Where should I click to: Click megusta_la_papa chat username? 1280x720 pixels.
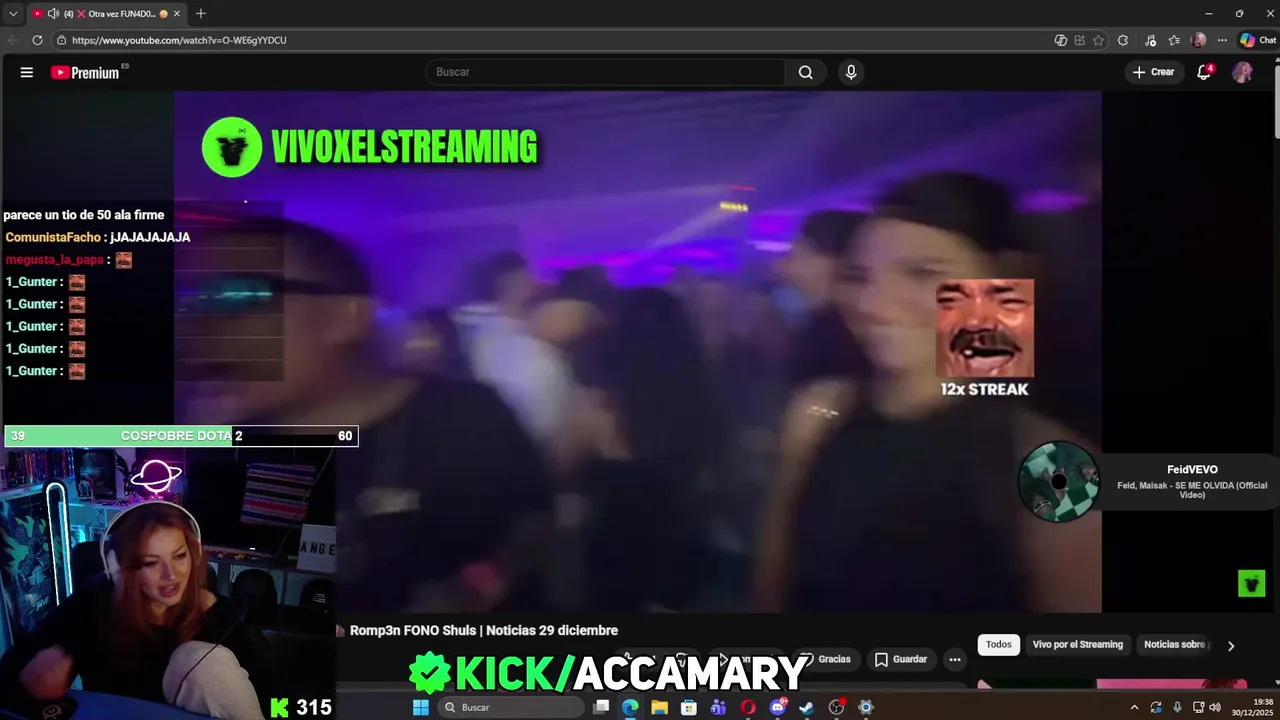coord(55,260)
